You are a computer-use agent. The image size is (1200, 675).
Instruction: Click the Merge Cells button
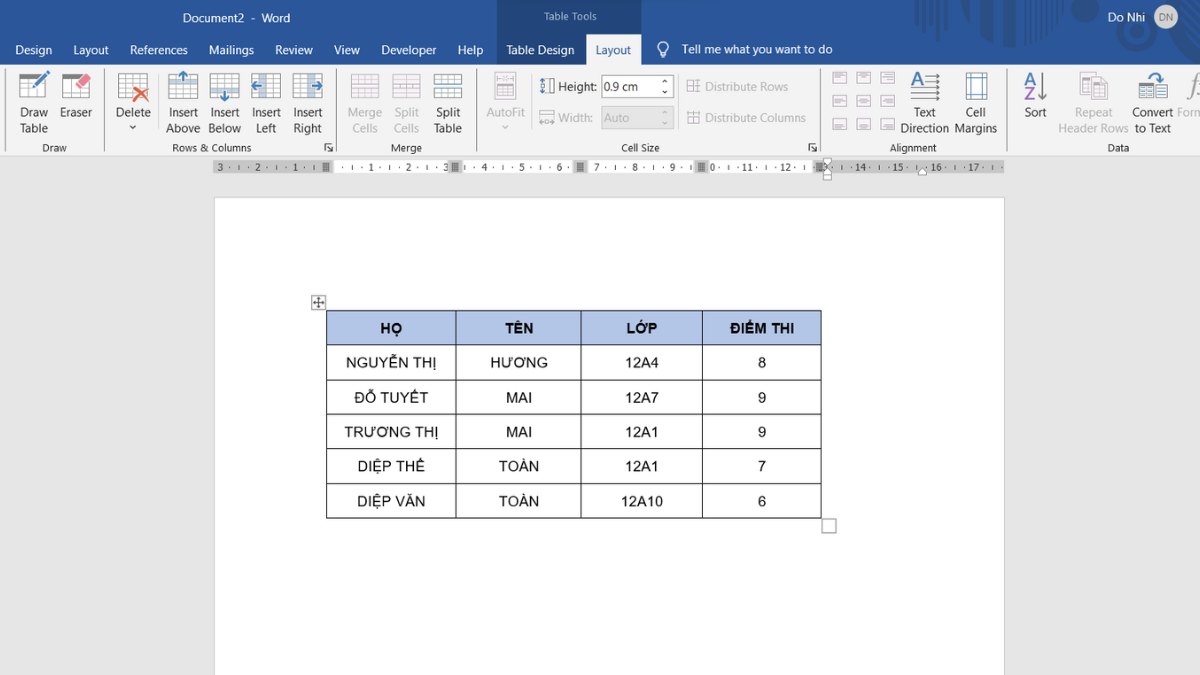pyautogui.click(x=365, y=103)
